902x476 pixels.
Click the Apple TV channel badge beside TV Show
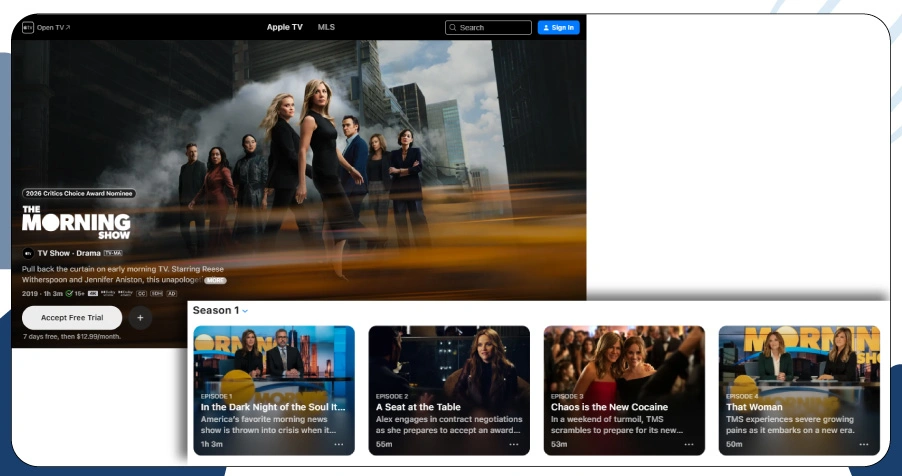(28, 253)
